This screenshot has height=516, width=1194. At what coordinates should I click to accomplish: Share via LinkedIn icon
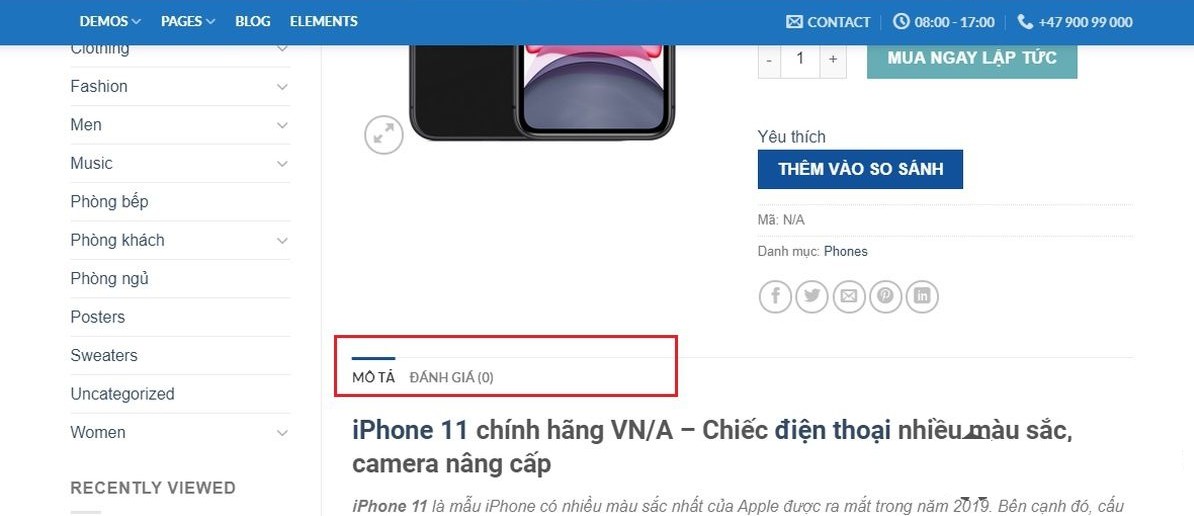pyautogui.click(x=922, y=296)
